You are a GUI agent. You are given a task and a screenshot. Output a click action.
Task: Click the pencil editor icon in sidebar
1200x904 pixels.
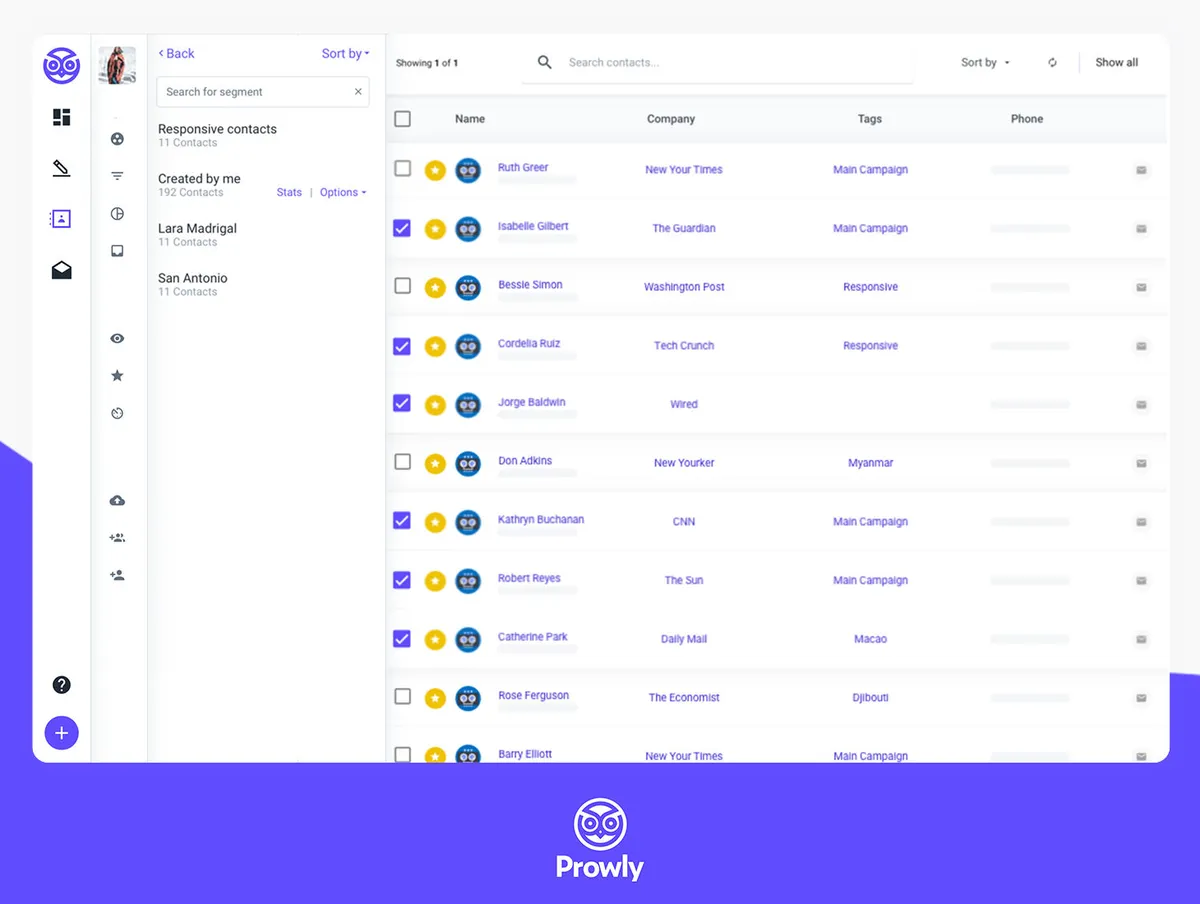[61, 168]
